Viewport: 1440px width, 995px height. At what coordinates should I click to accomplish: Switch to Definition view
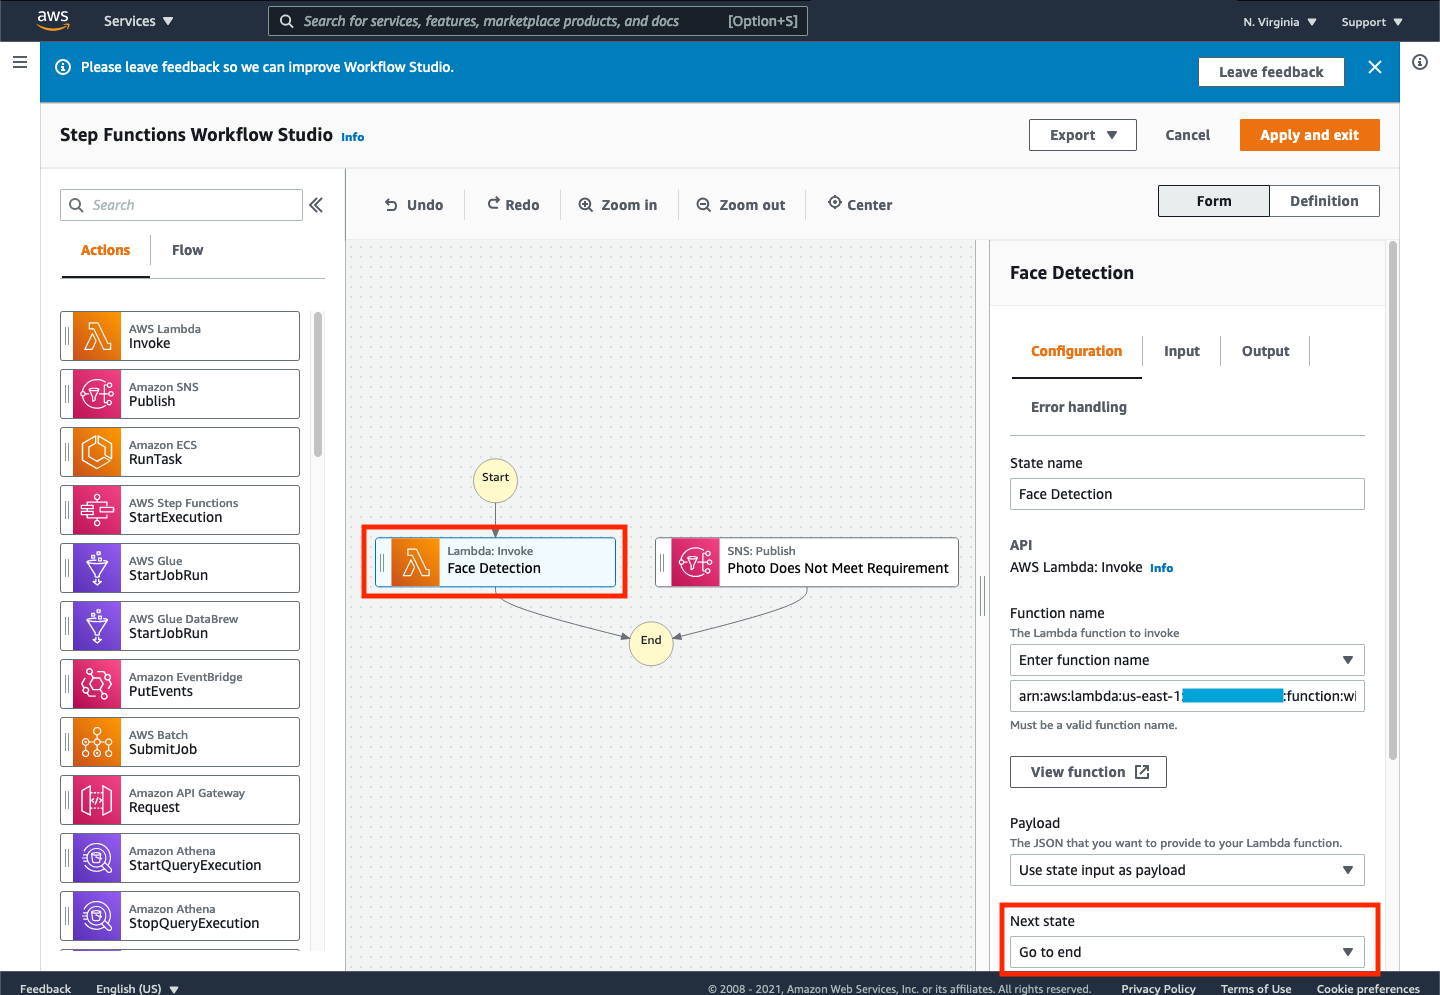[1324, 201]
